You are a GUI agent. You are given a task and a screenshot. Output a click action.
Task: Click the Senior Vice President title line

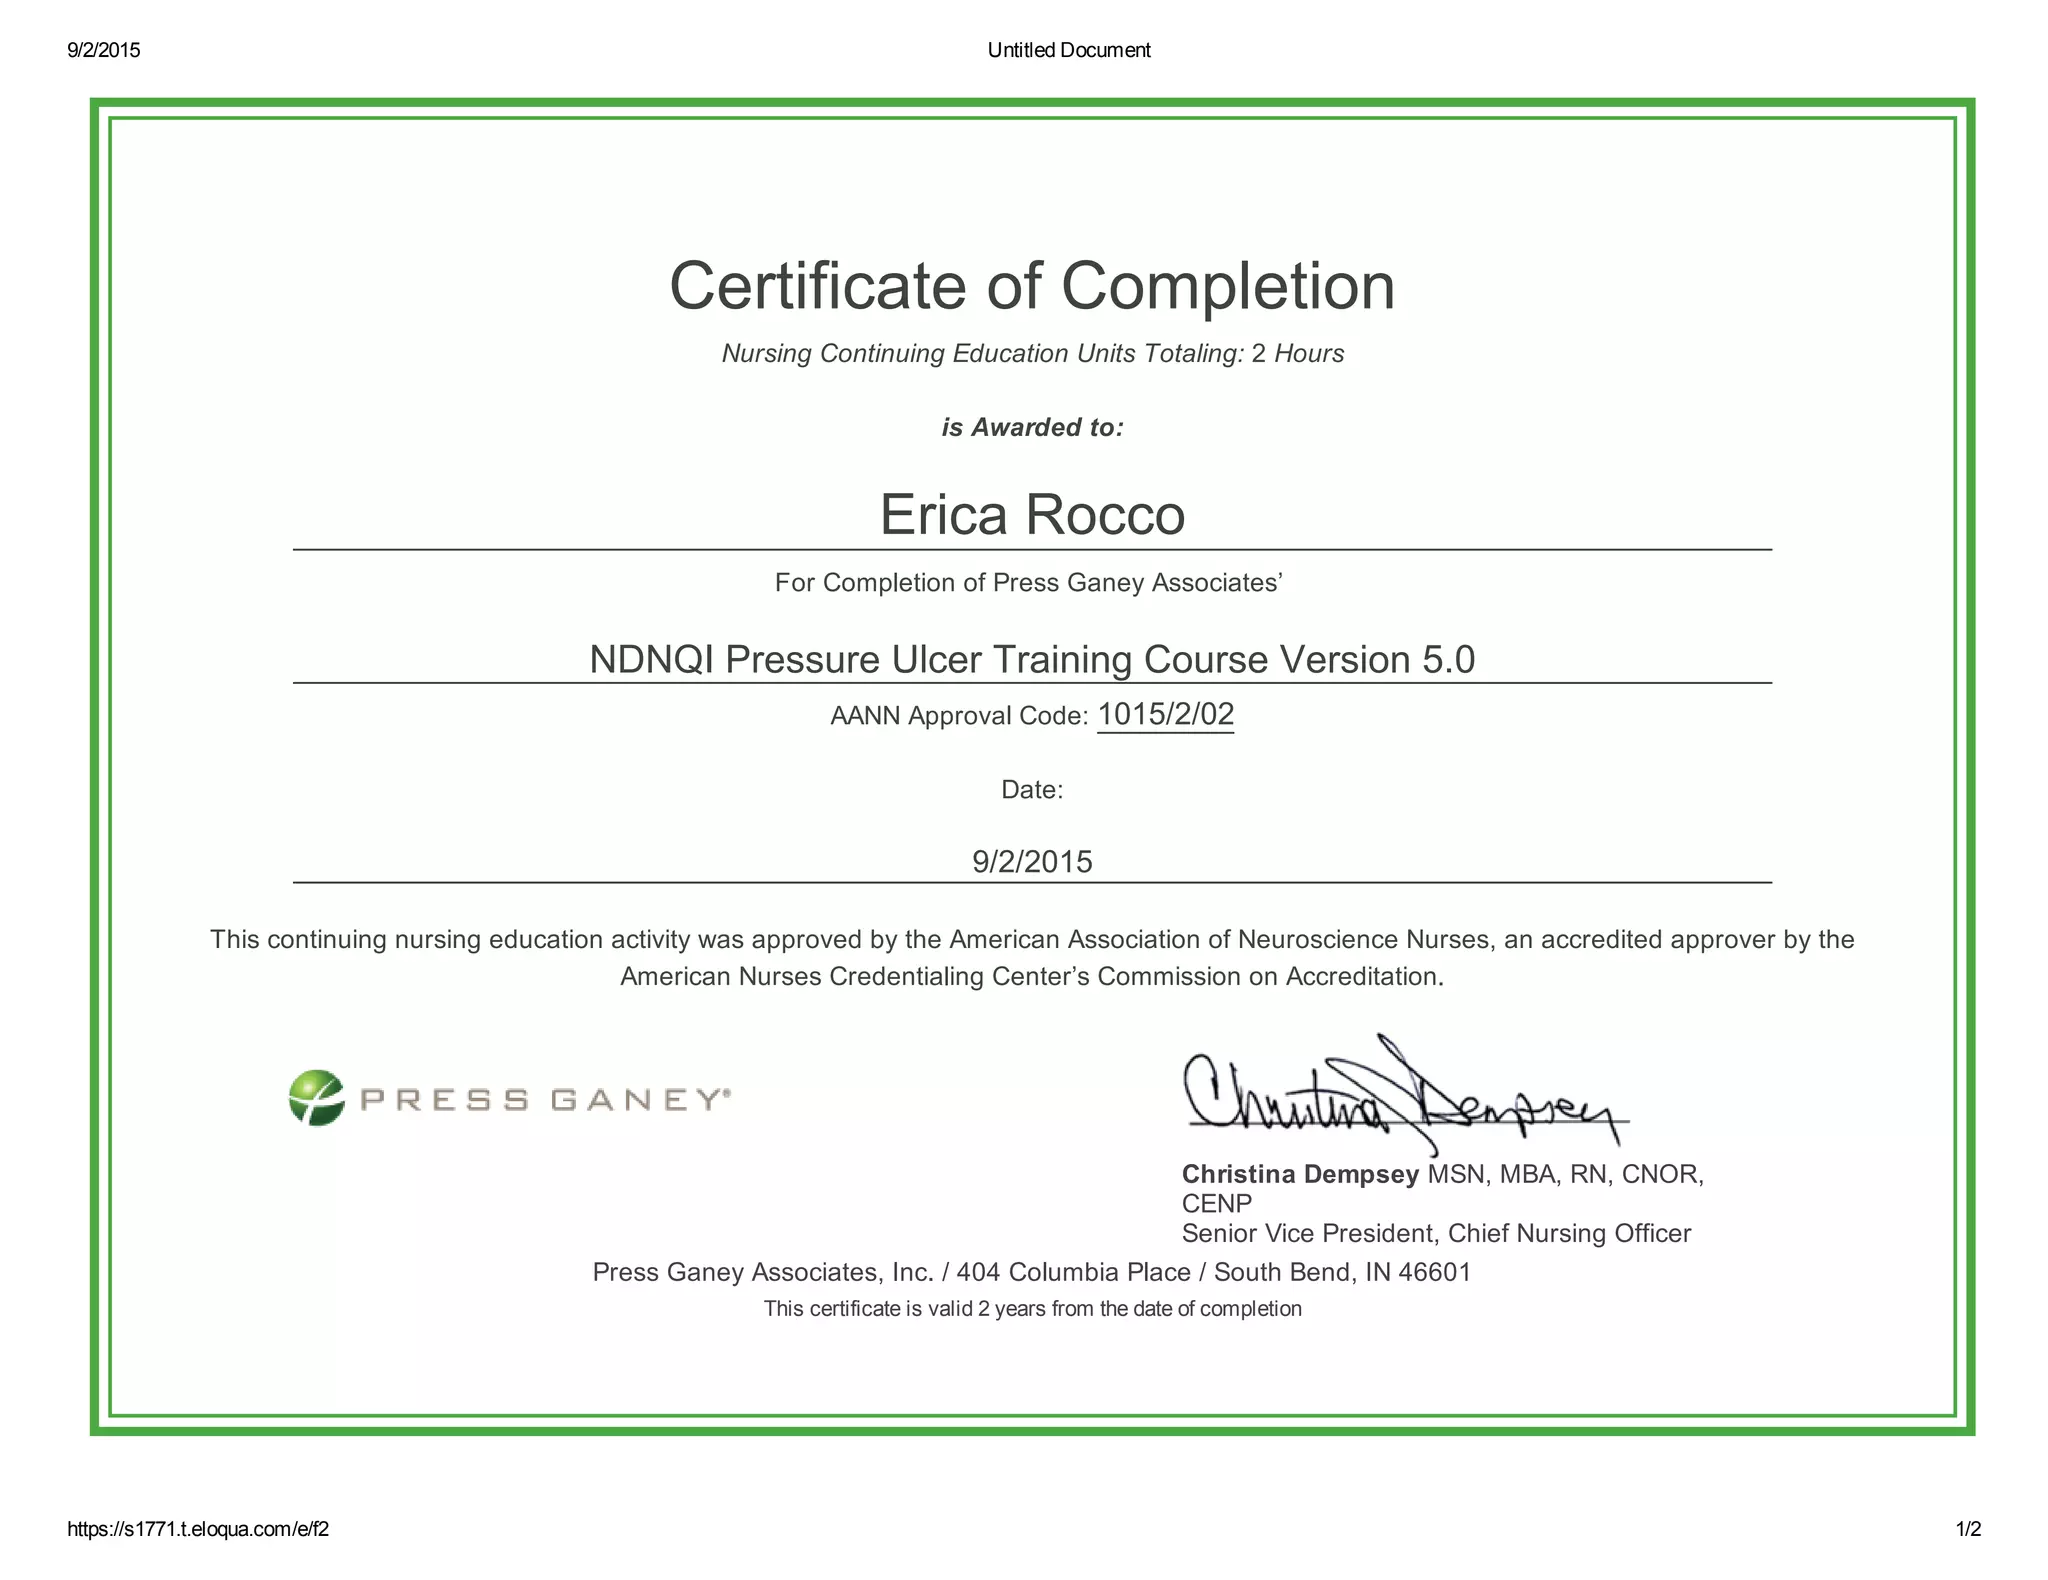[1435, 1233]
